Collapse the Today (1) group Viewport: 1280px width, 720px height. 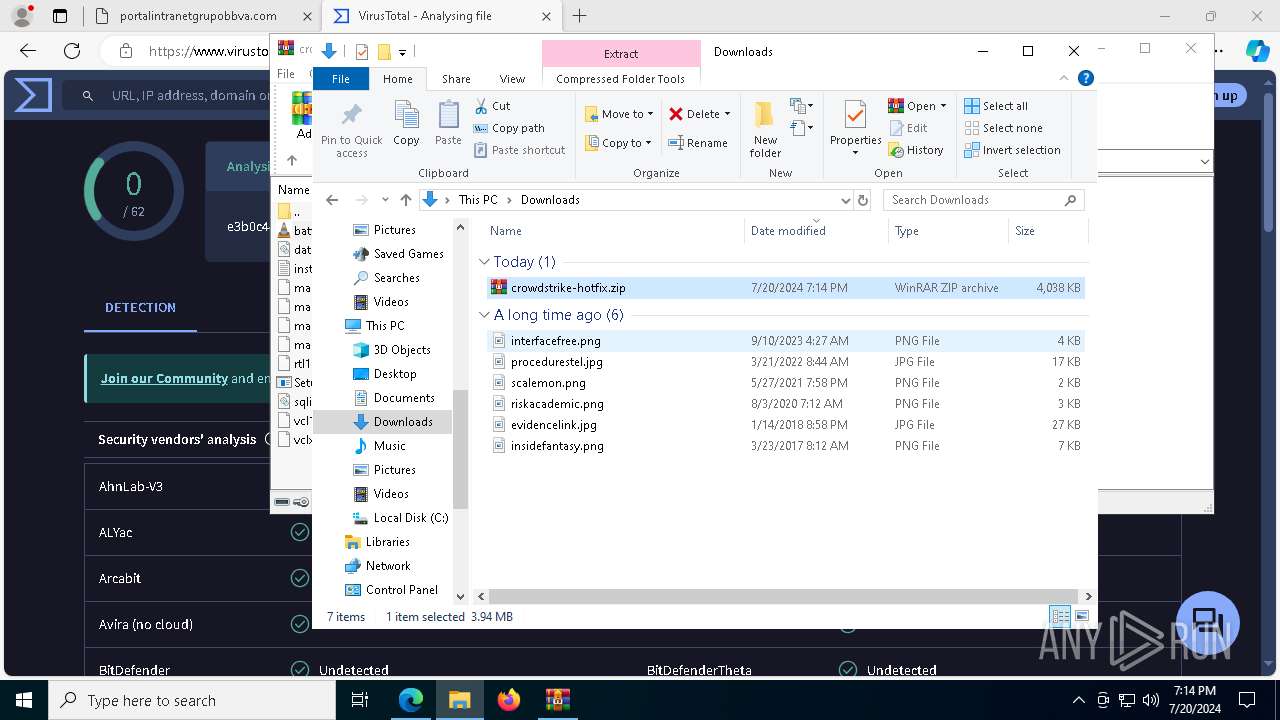point(484,262)
